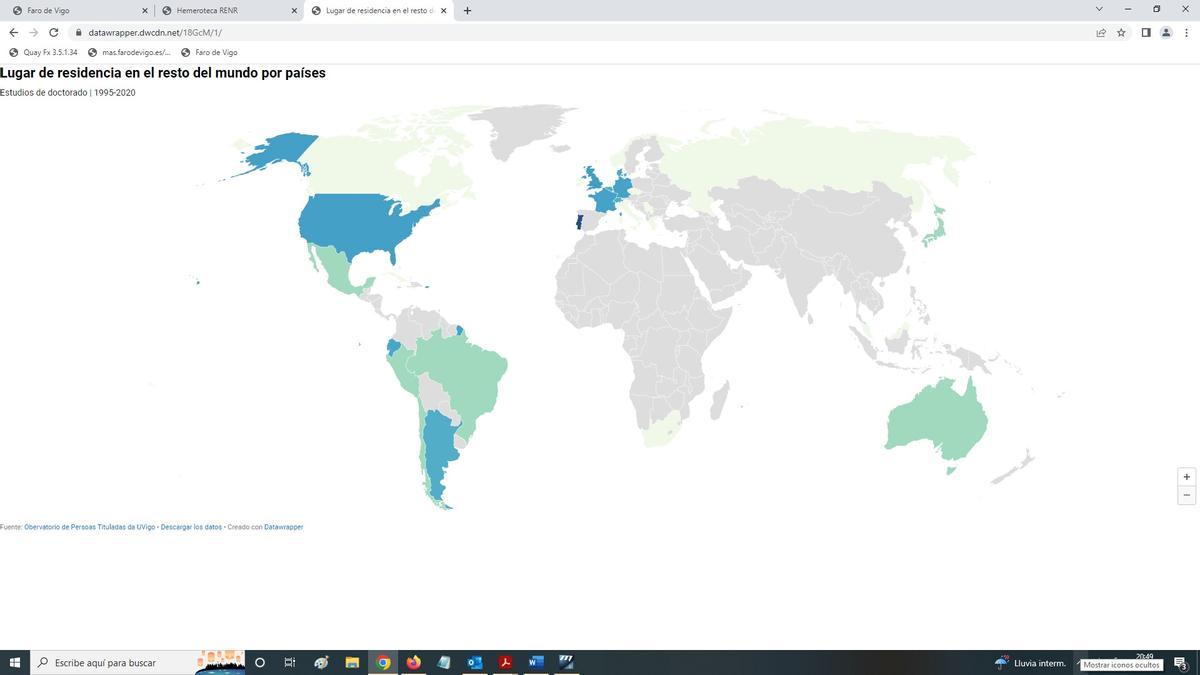Close the Hemeroteca RENR tab
This screenshot has width=1200, height=675.
click(x=294, y=11)
